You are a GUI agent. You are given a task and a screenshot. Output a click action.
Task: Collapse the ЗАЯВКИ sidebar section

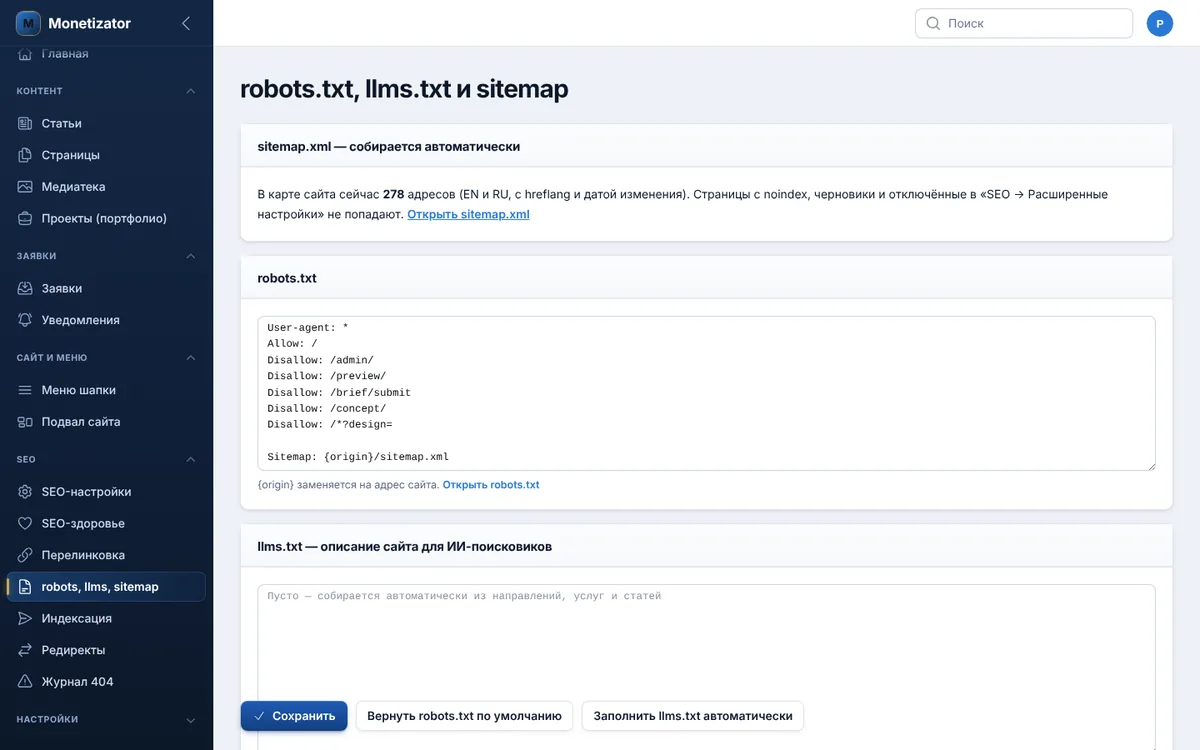pos(191,256)
